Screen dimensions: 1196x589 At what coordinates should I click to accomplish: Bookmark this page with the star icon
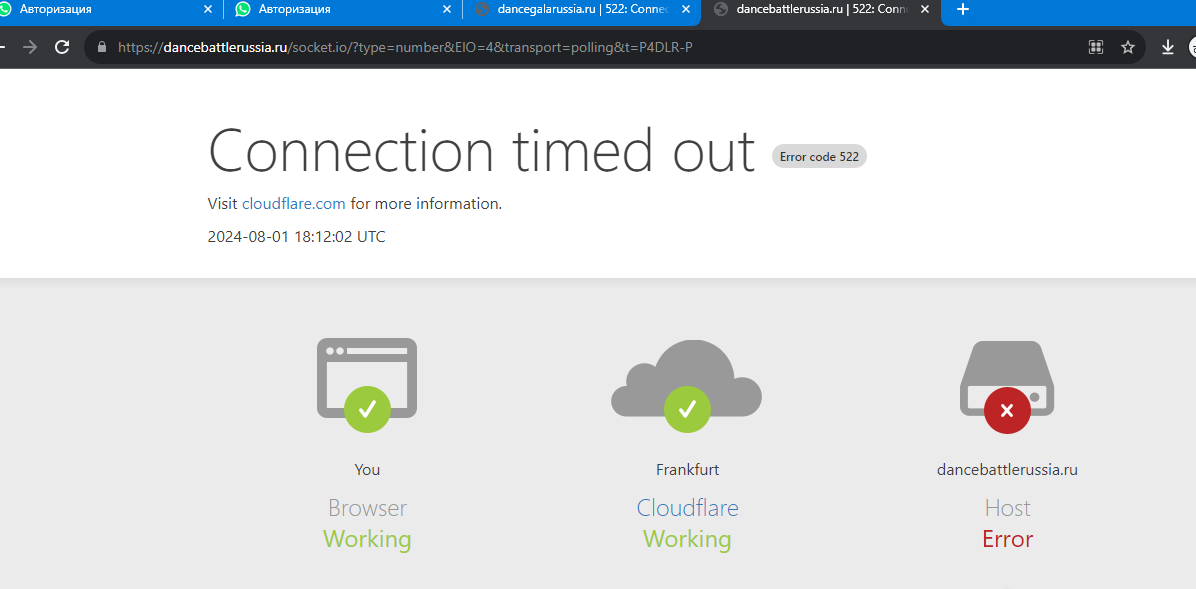[1127, 47]
